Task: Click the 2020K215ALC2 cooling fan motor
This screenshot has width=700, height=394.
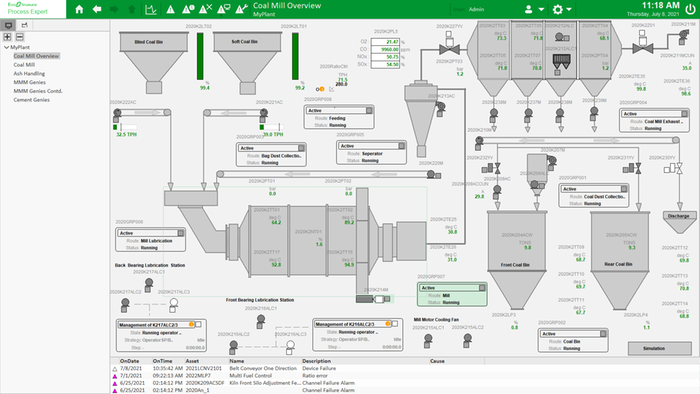Action: pos(467,341)
